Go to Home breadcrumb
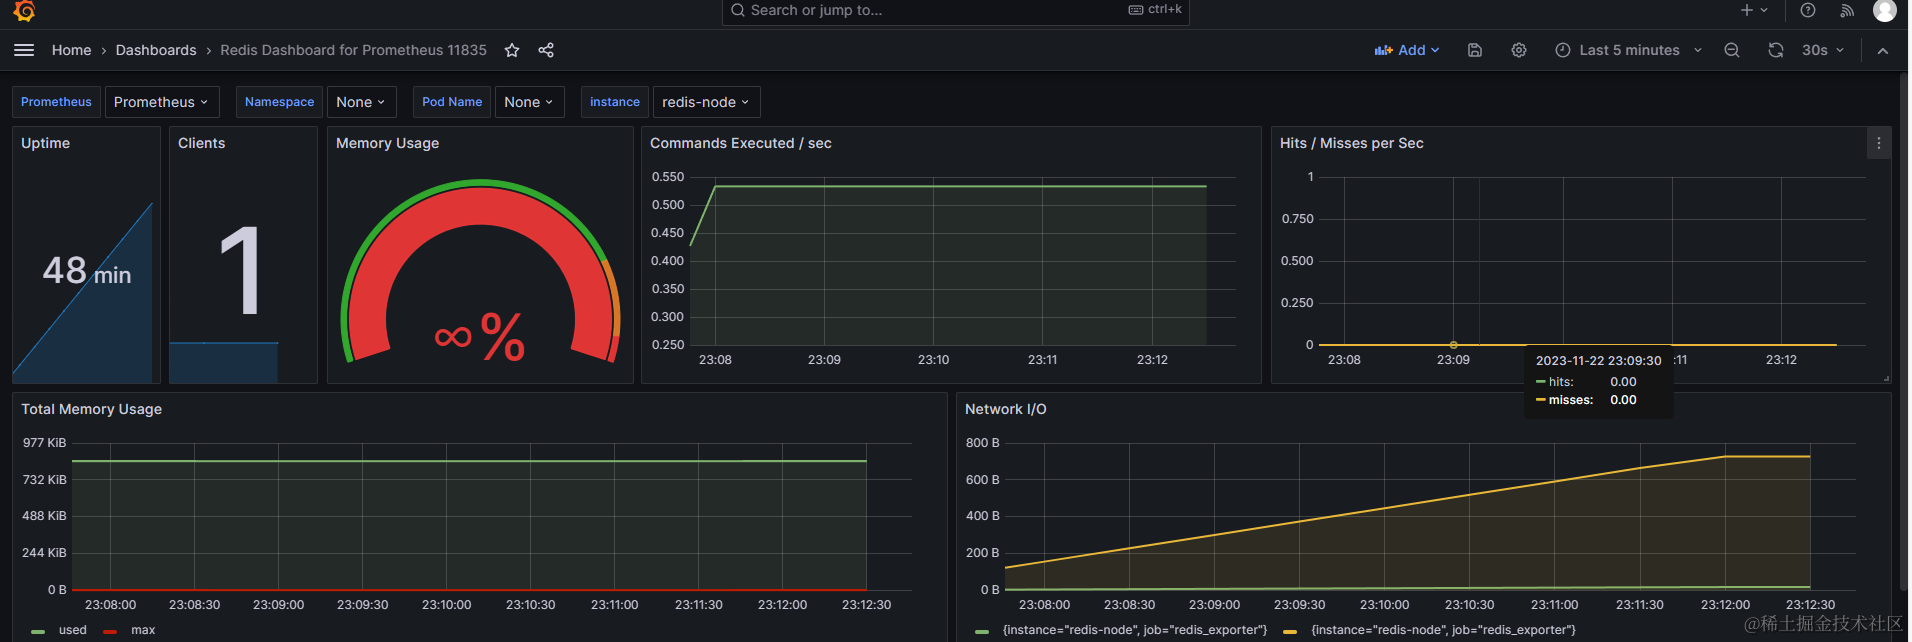Image resolution: width=1912 pixels, height=642 pixels. [x=71, y=50]
